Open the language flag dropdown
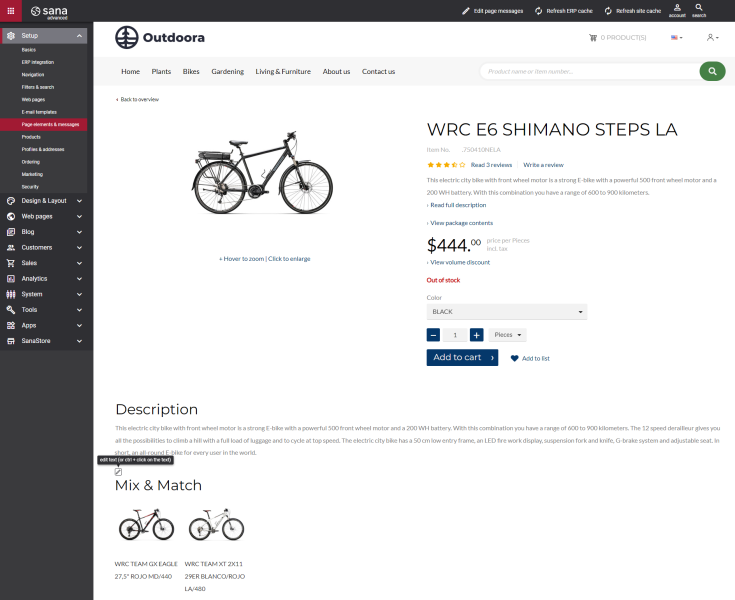 (677, 38)
